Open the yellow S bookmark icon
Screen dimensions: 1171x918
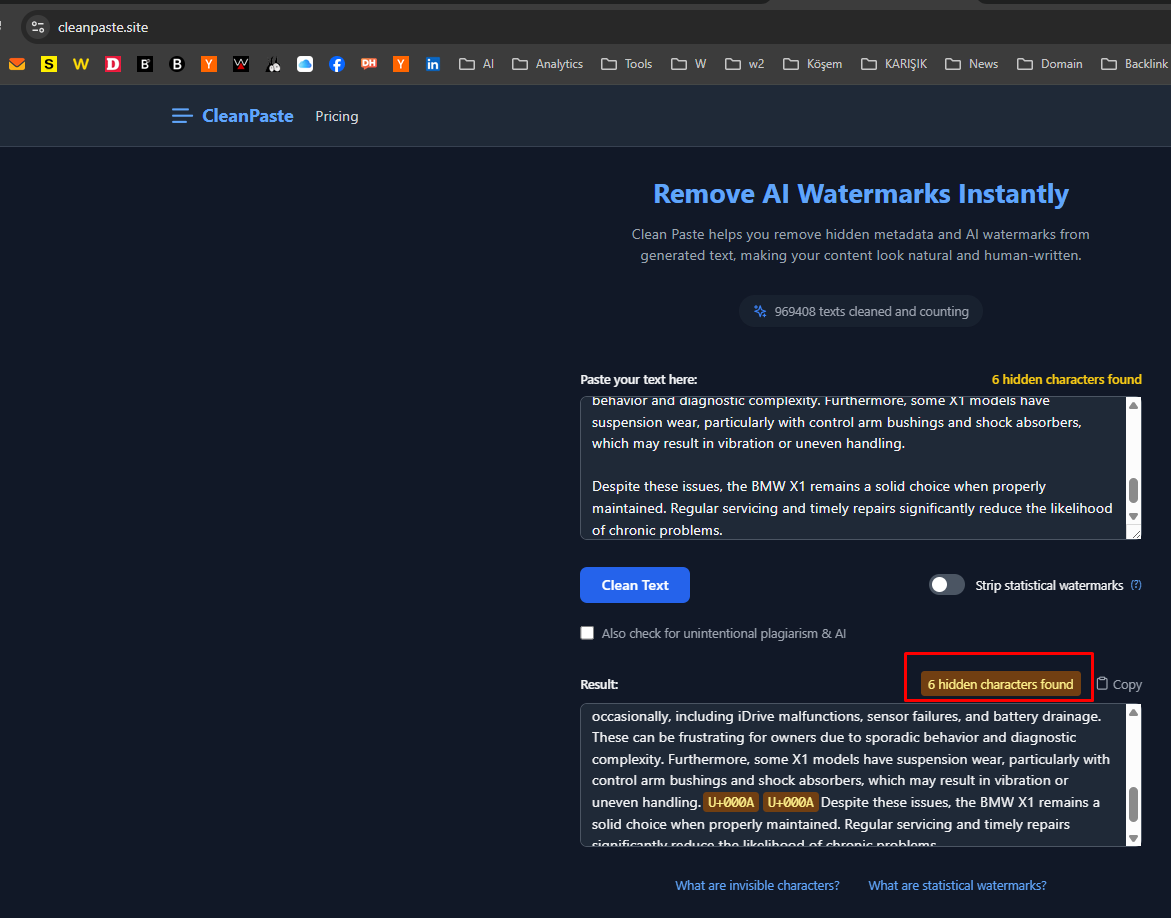[49, 64]
